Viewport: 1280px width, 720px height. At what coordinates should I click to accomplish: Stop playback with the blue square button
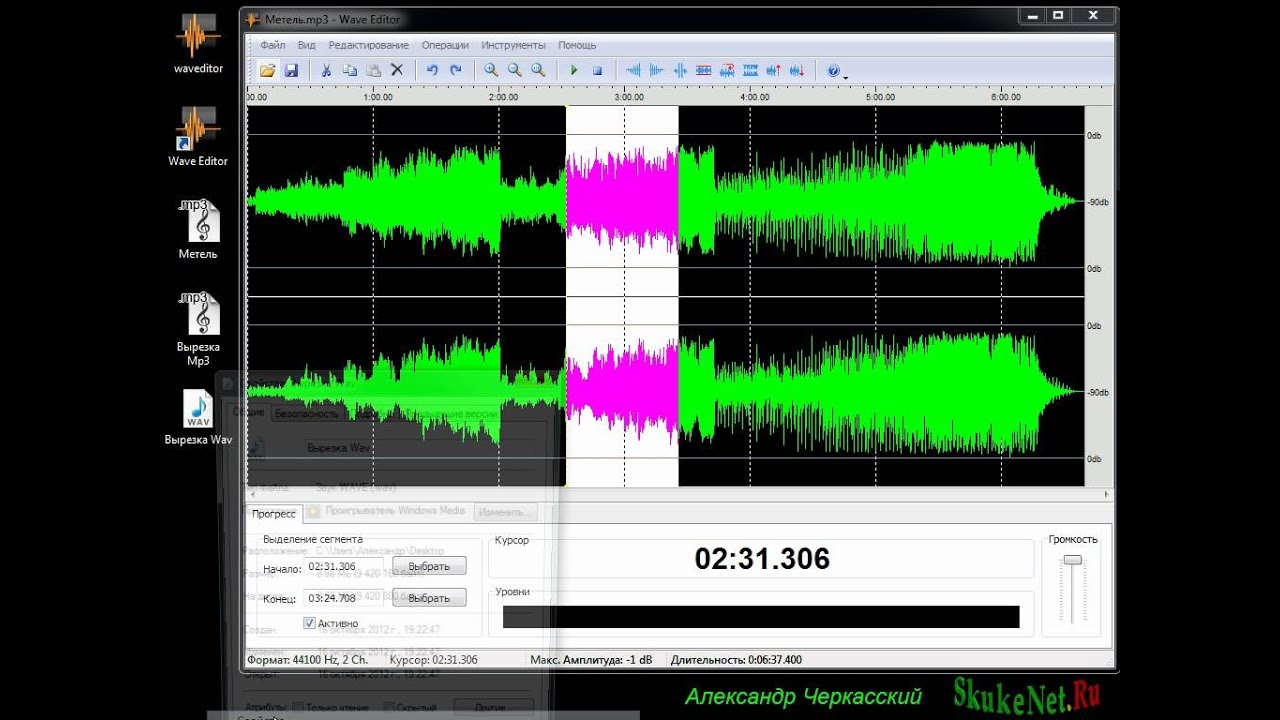click(597, 70)
